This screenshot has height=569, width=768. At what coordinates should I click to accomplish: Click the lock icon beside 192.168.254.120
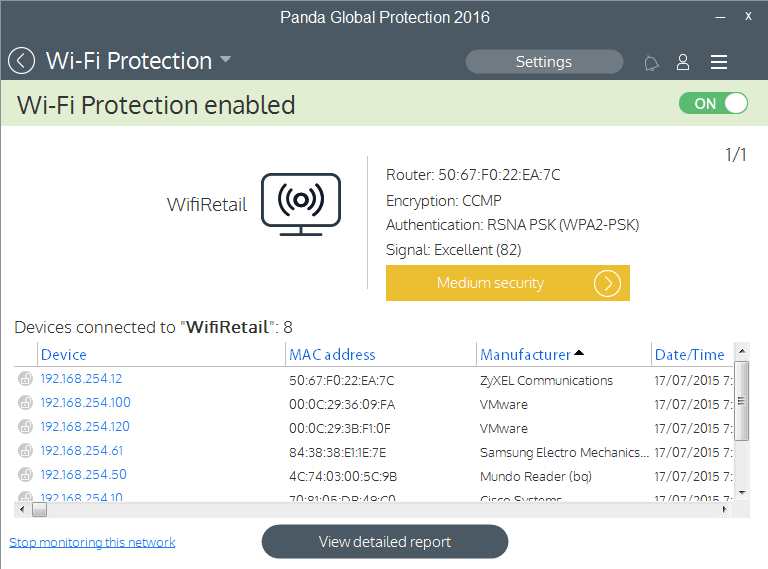pyautogui.click(x=25, y=427)
